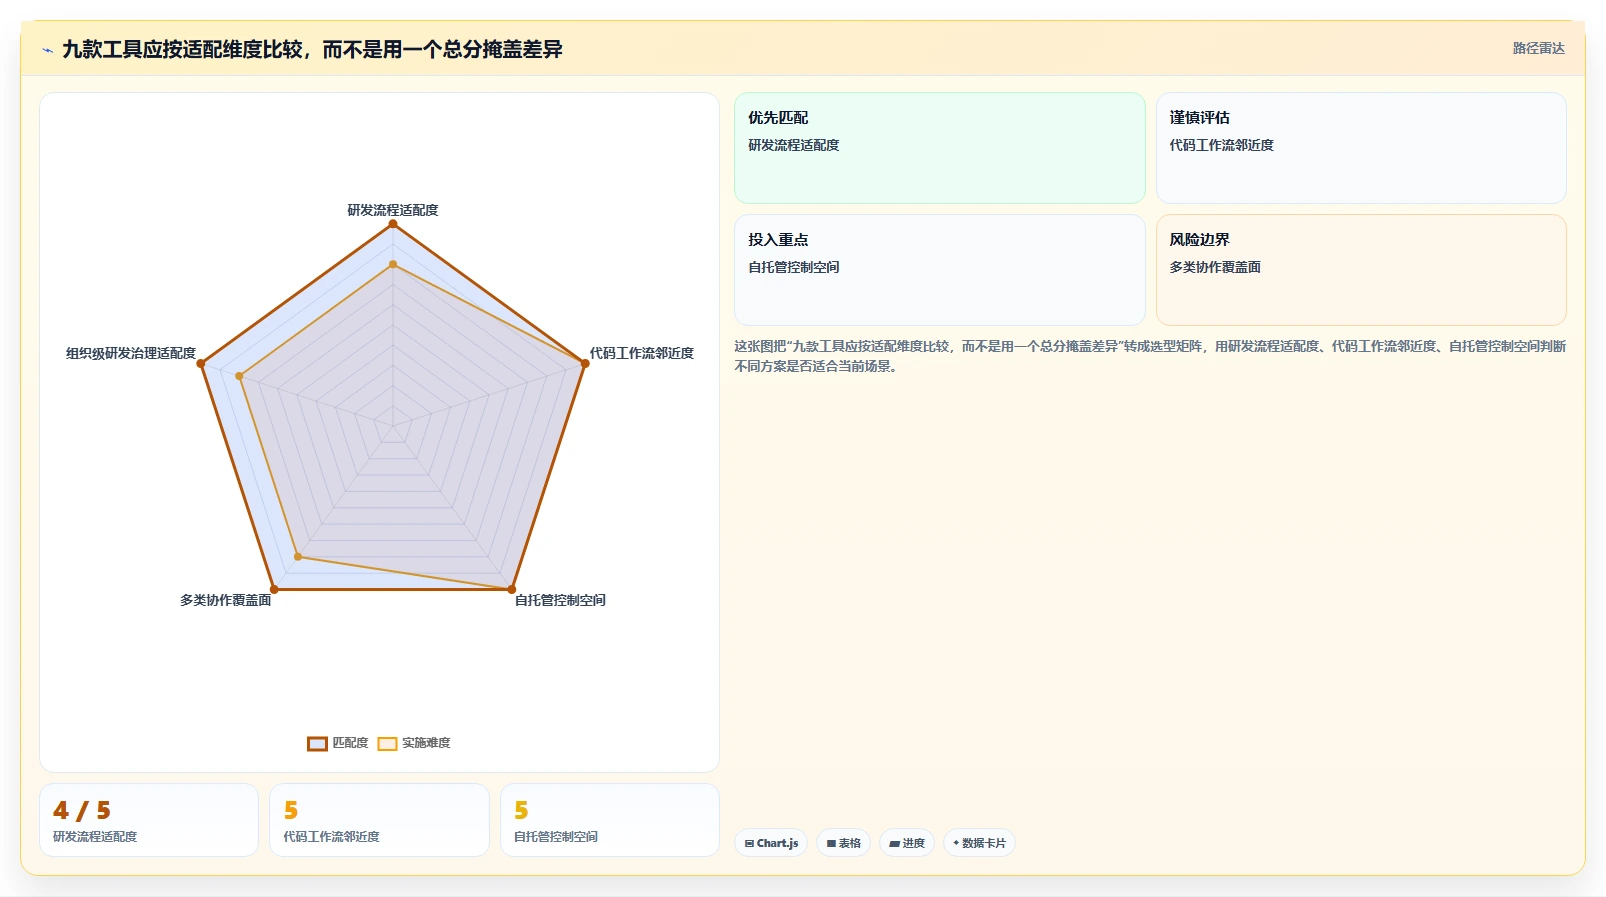Select the 4 / 5 研发流程适配度 stat card
This screenshot has width=1606, height=897.
click(x=149, y=820)
